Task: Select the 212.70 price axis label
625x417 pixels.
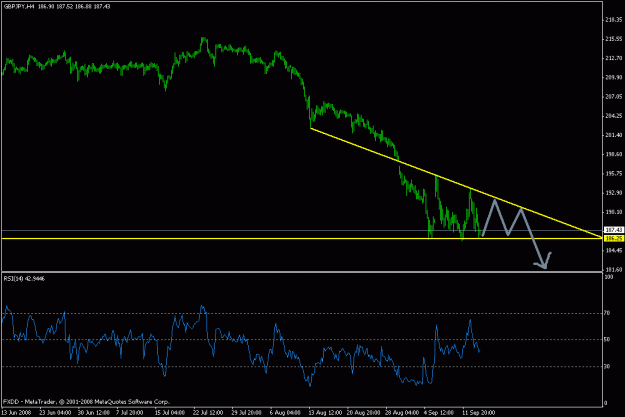Action: (613, 58)
